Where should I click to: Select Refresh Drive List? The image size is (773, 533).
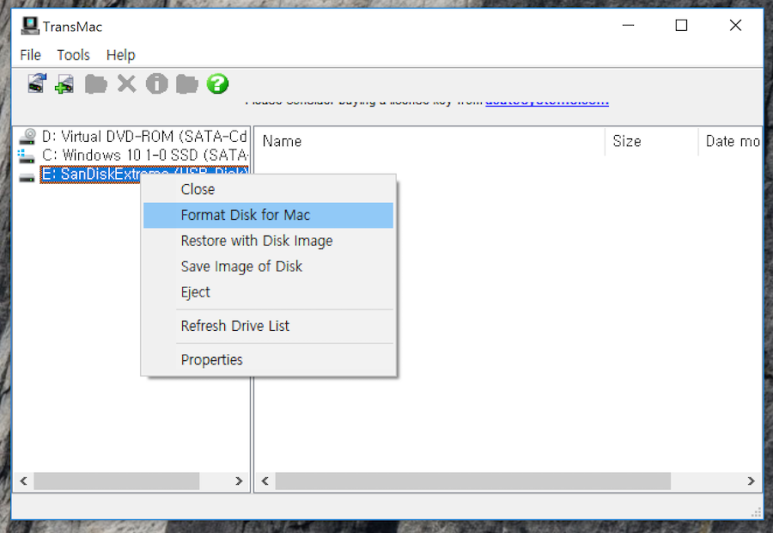click(x=268, y=326)
